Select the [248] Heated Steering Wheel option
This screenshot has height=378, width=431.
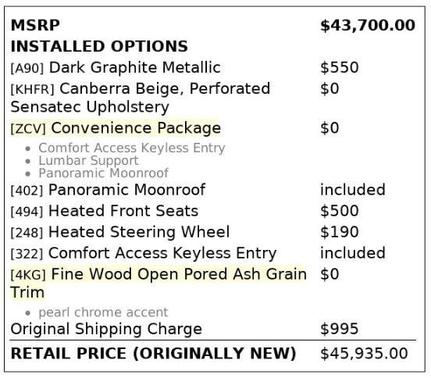(x=120, y=232)
